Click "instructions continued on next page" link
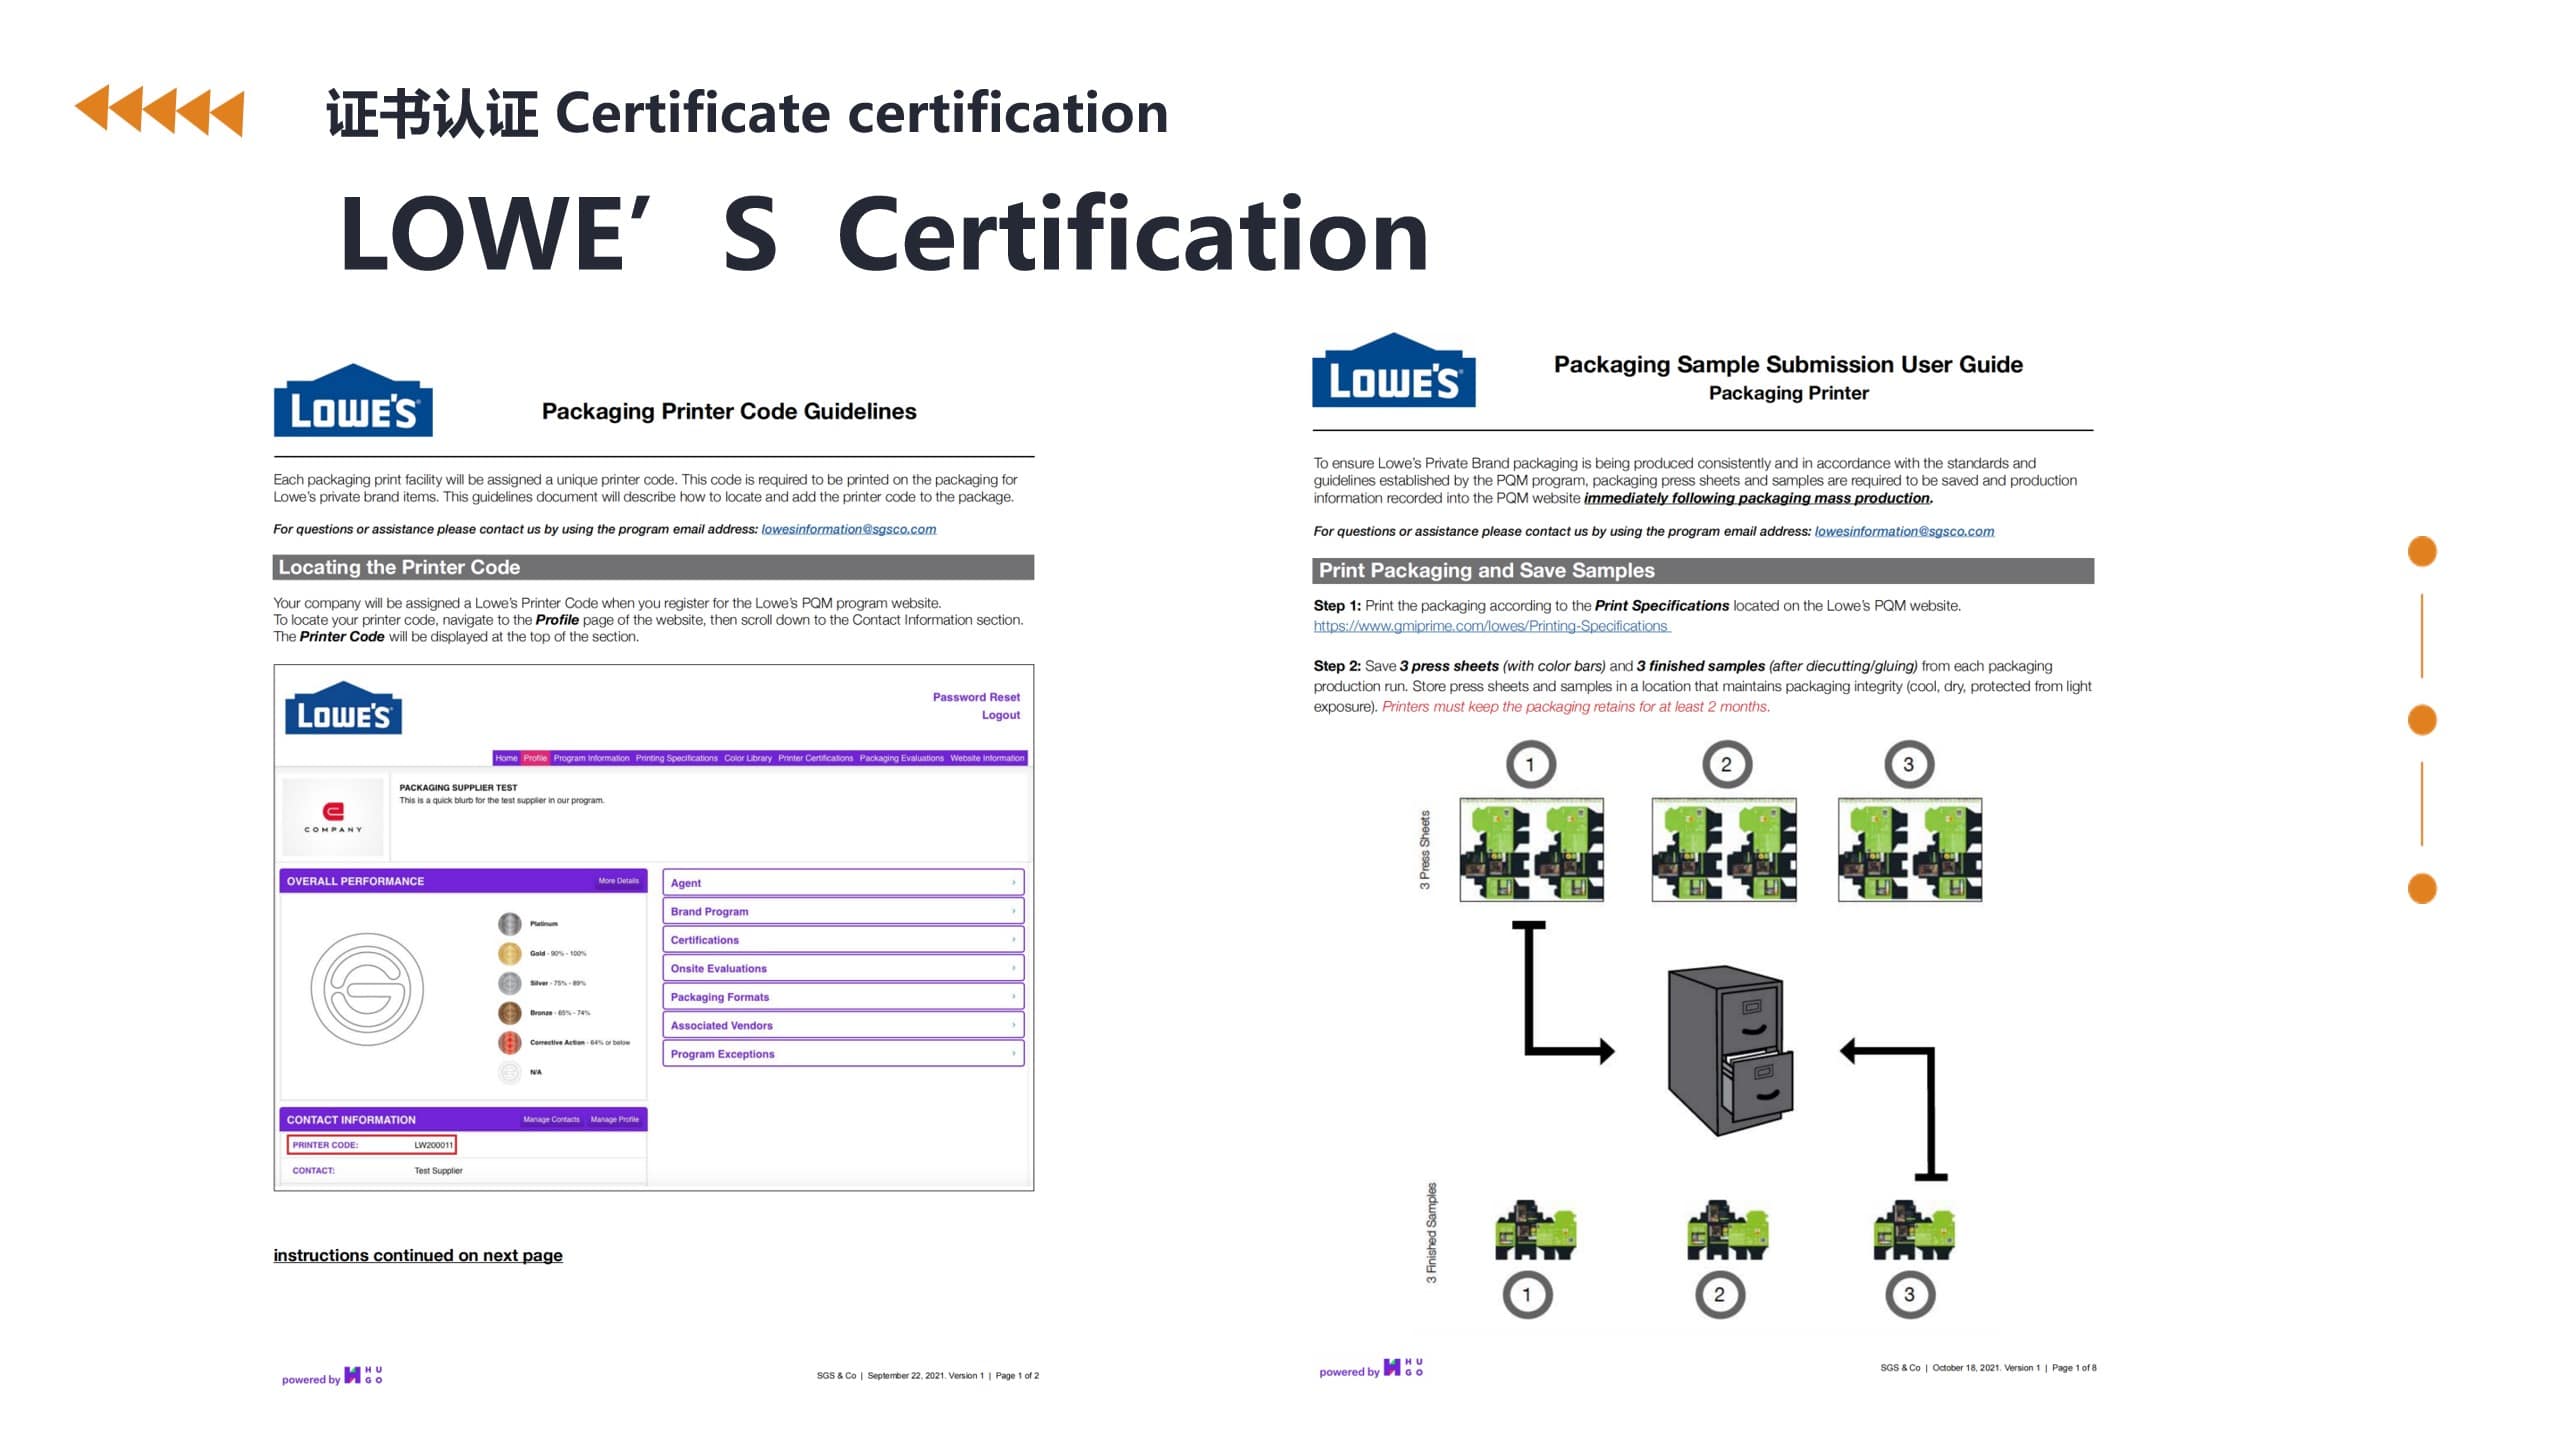2560x1440 pixels. coord(418,1255)
